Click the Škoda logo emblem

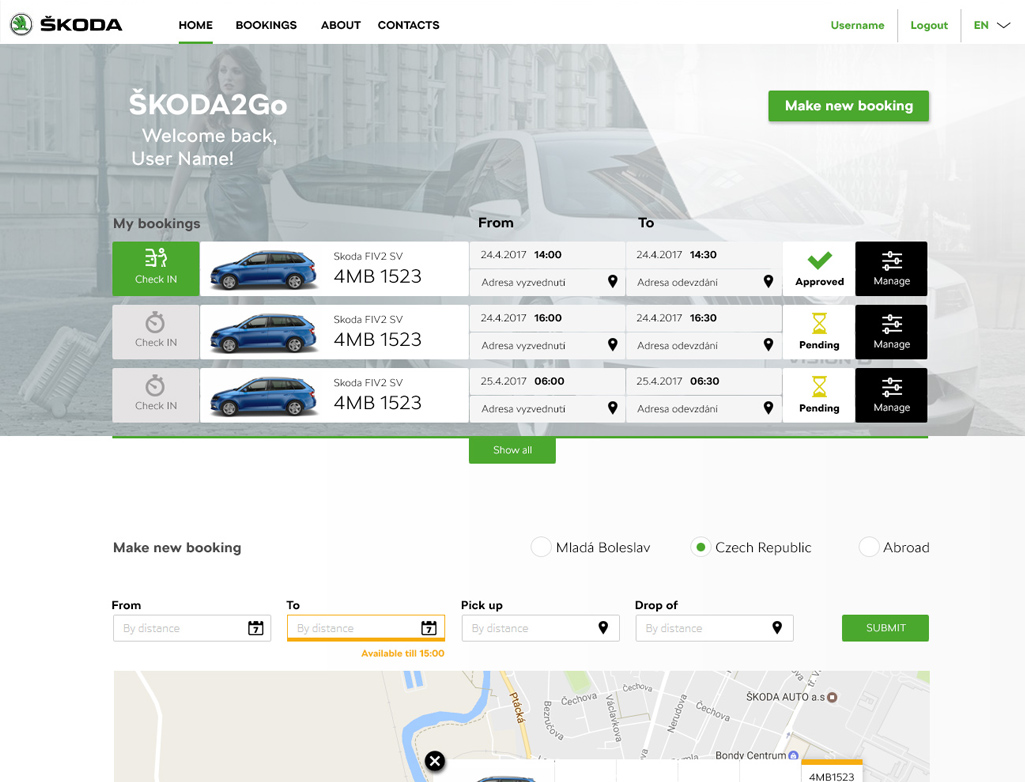(x=22, y=25)
